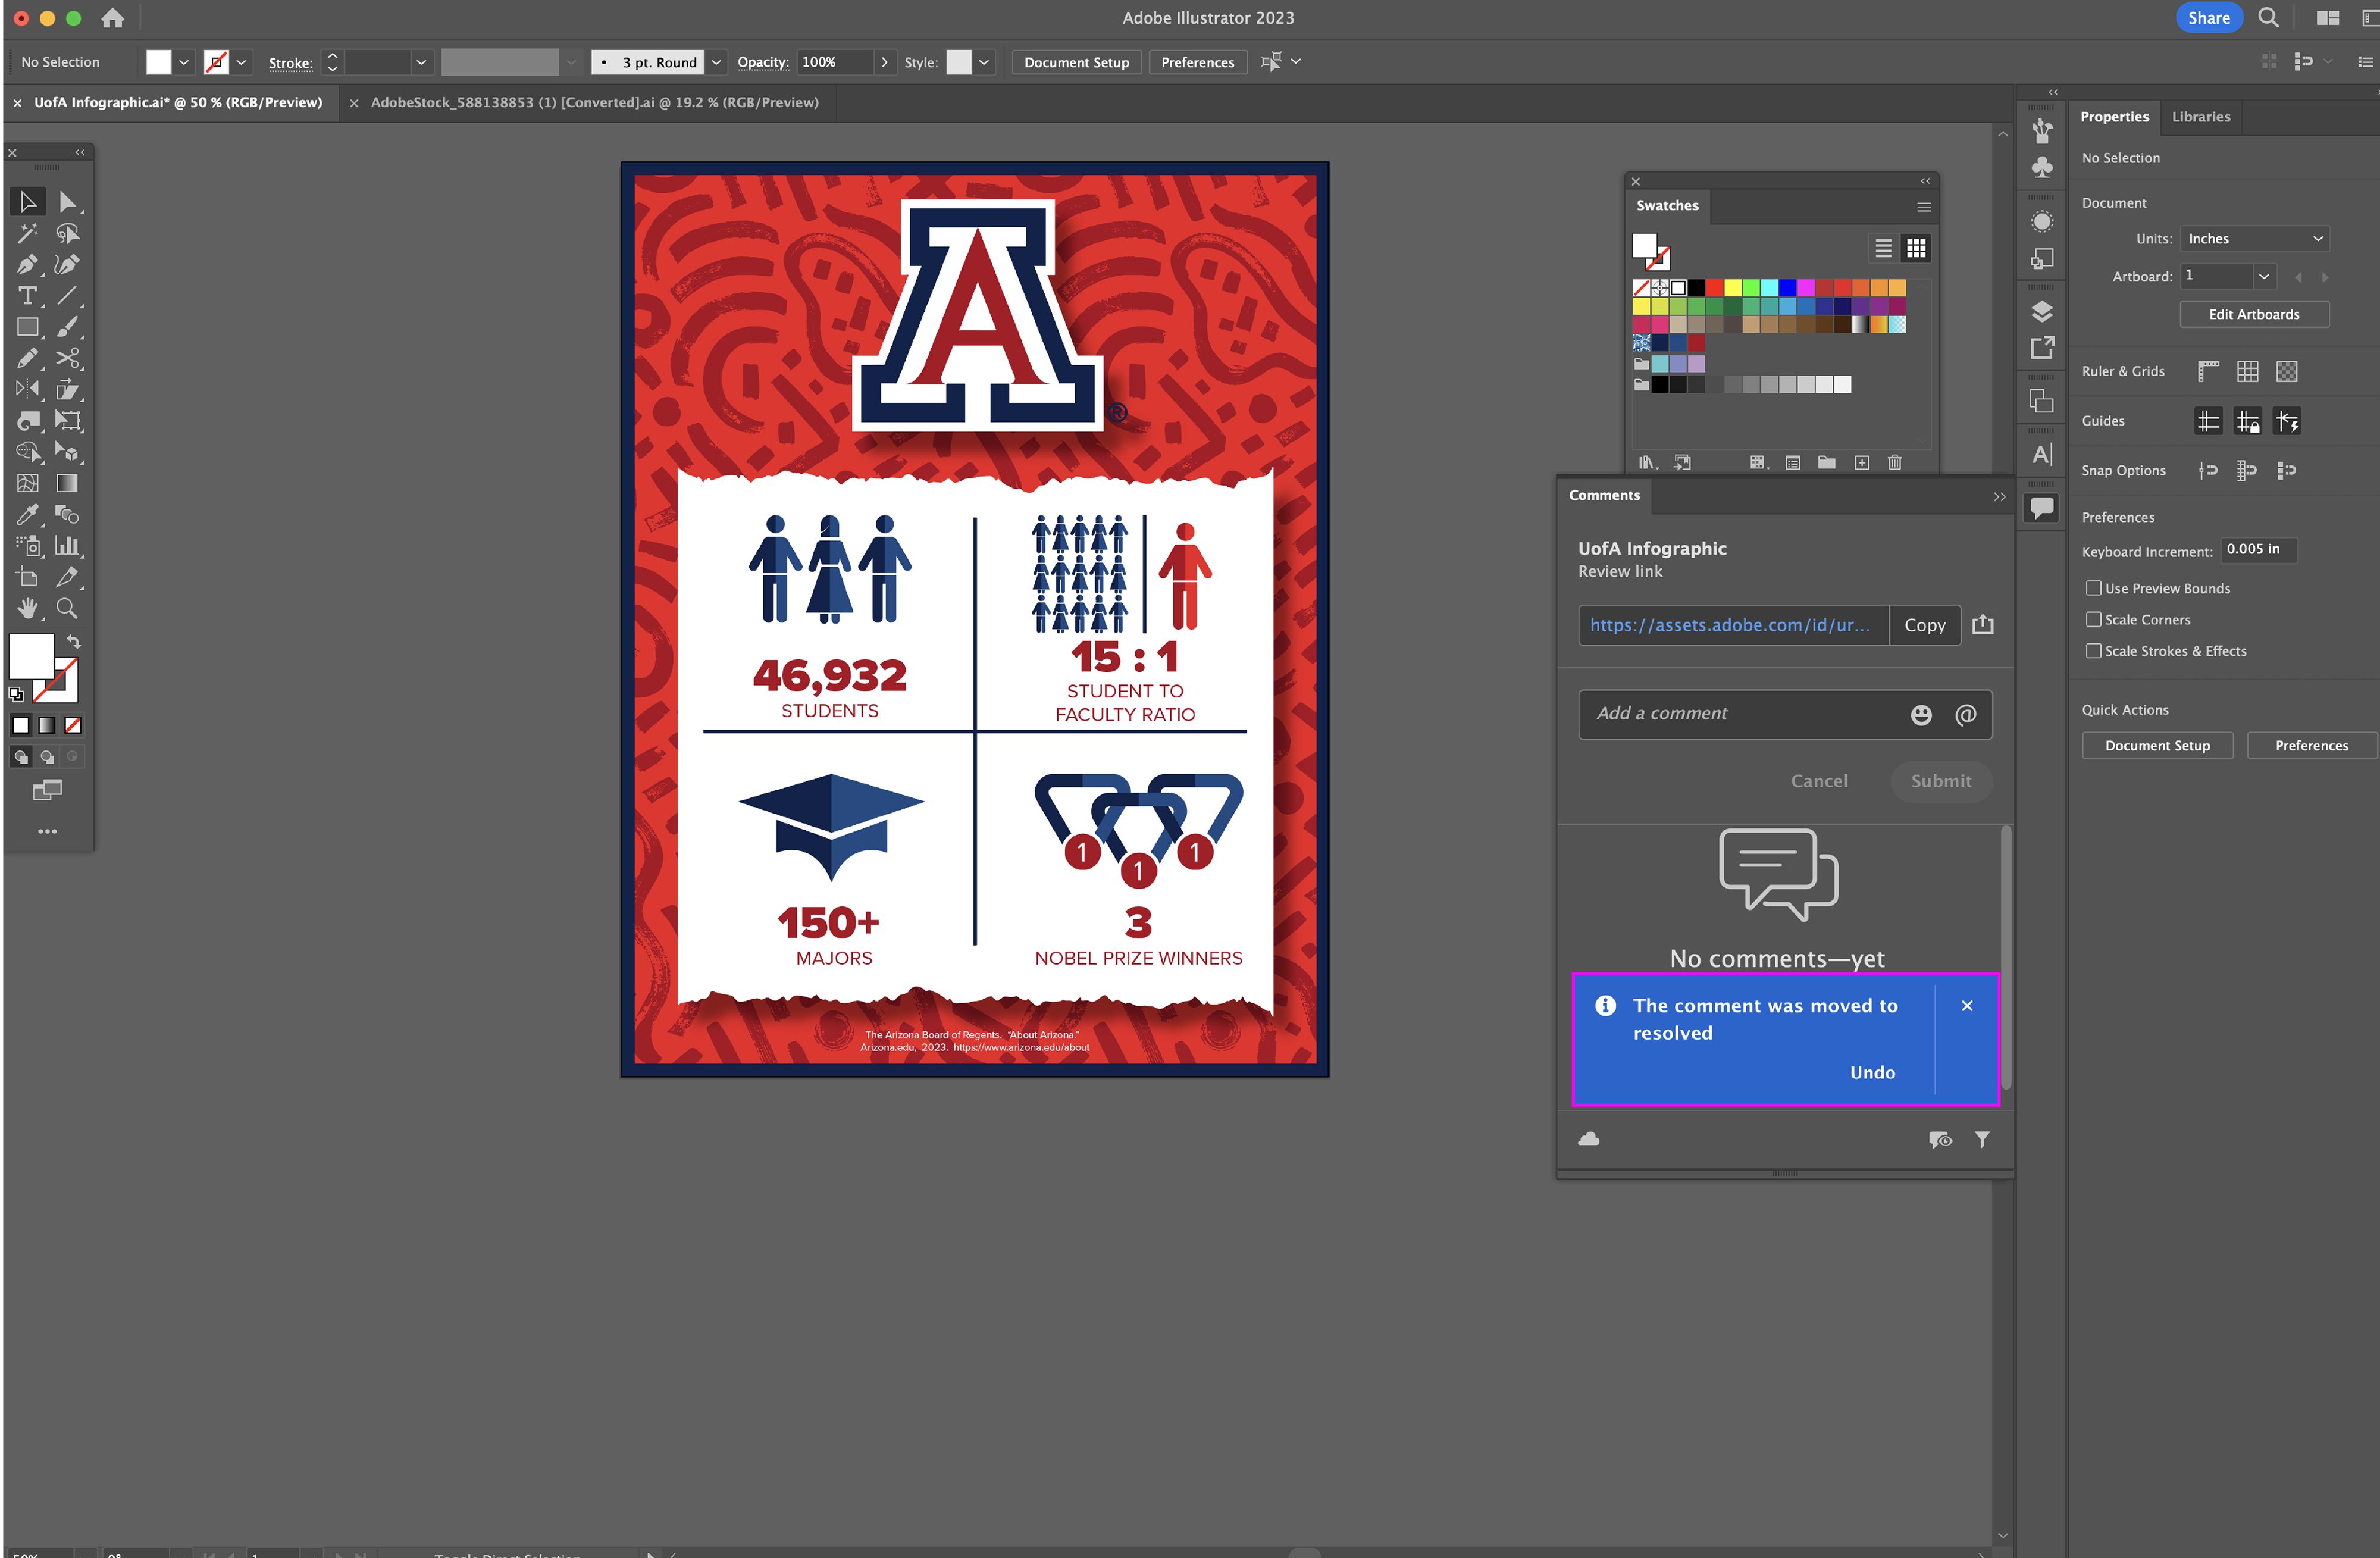Screen dimensions: 2380x1558
Task: Select the Pen tool
Action: click(27, 265)
